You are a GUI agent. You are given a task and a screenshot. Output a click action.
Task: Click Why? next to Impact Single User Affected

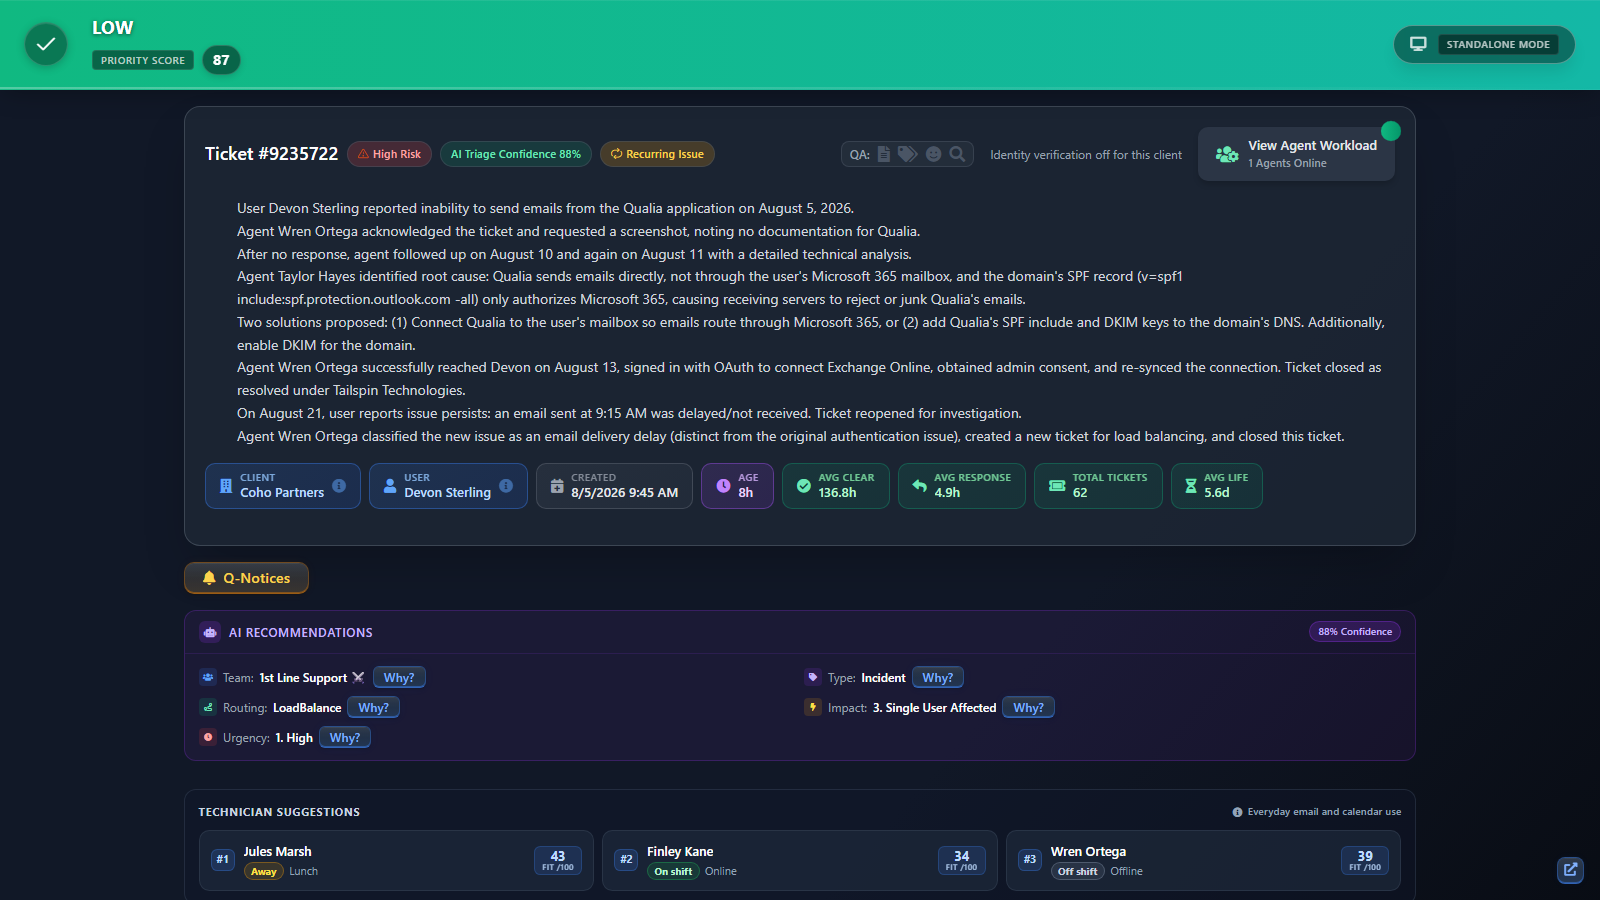[x=1028, y=708]
